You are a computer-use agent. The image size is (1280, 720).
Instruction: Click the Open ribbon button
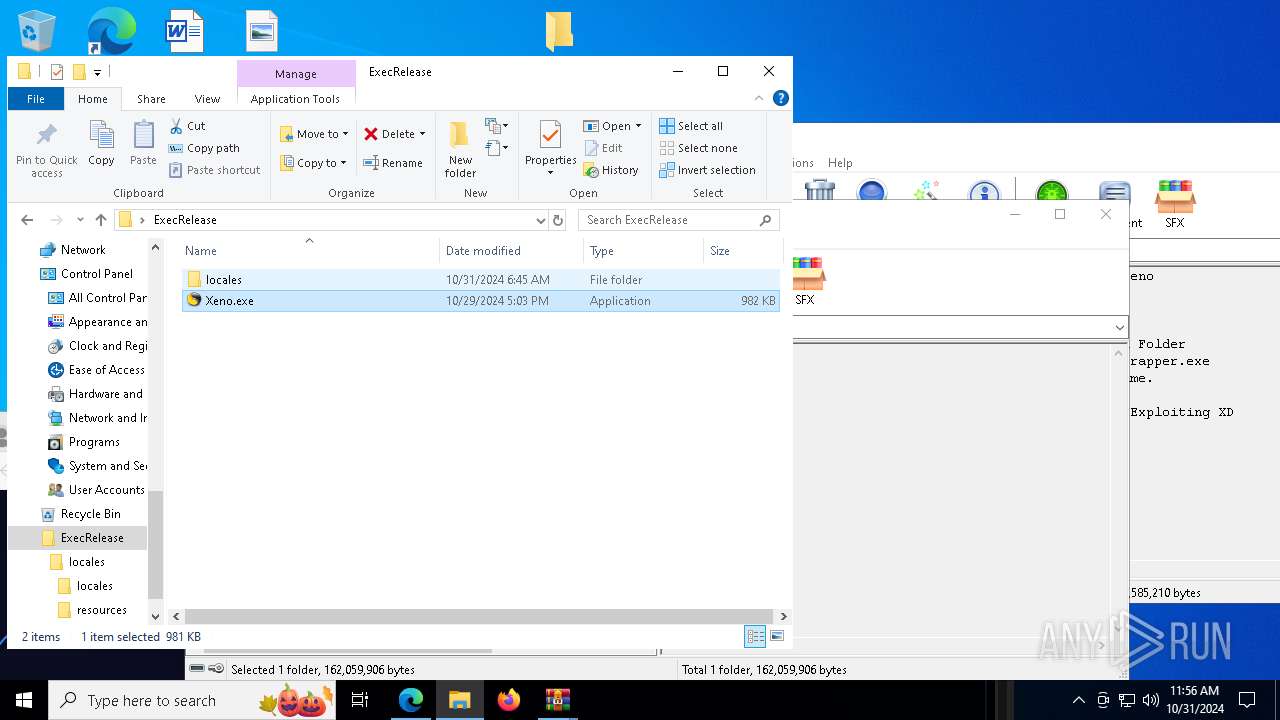[x=607, y=126]
